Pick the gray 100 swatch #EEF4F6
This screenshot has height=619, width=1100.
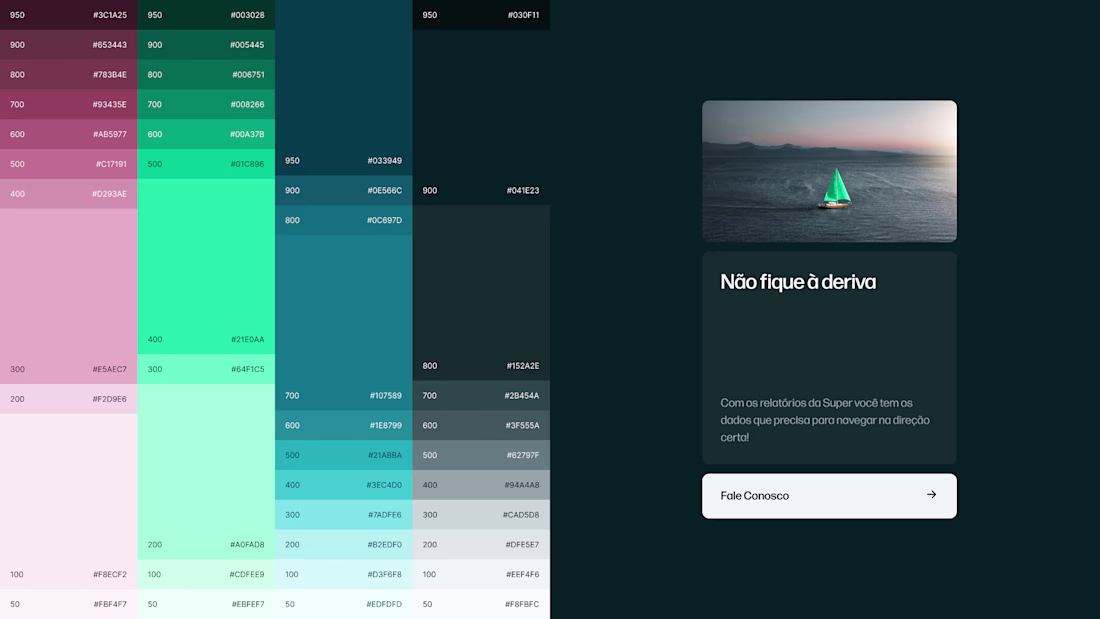481,574
